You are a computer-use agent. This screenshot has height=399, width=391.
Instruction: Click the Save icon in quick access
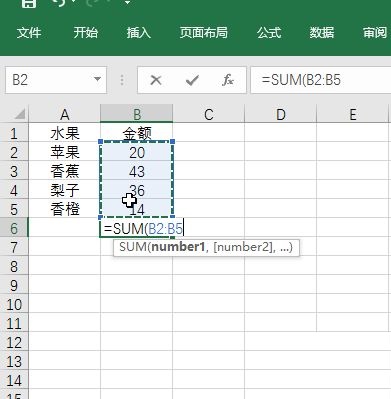pyautogui.click(x=29, y=3)
